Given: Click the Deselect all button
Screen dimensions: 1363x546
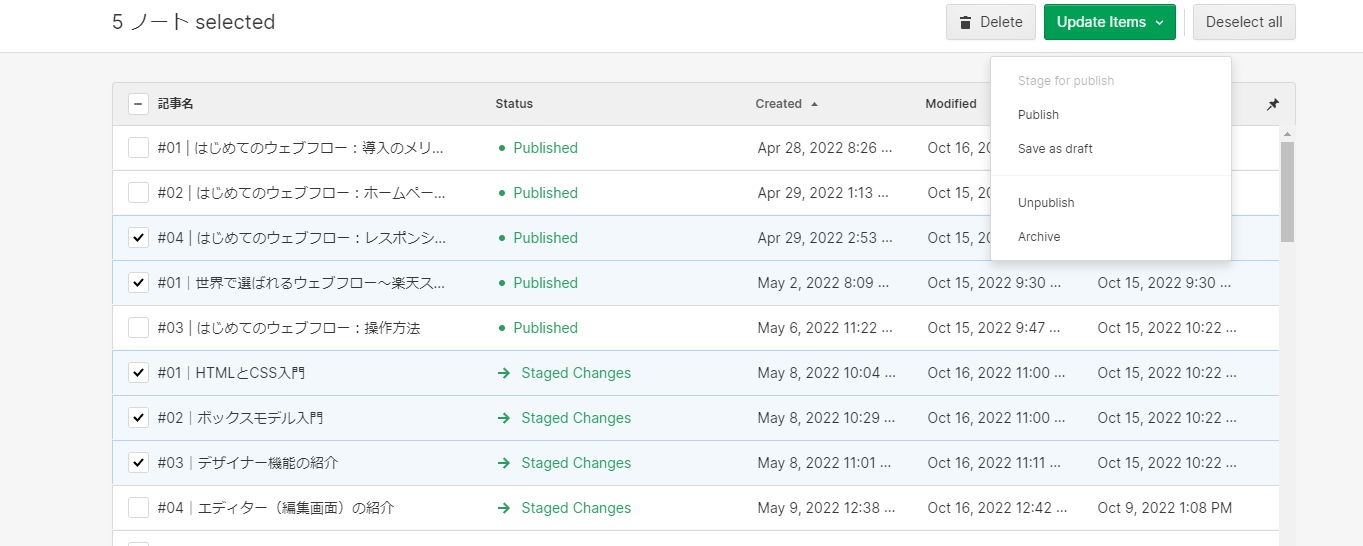Looking at the screenshot, I should (1244, 22).
